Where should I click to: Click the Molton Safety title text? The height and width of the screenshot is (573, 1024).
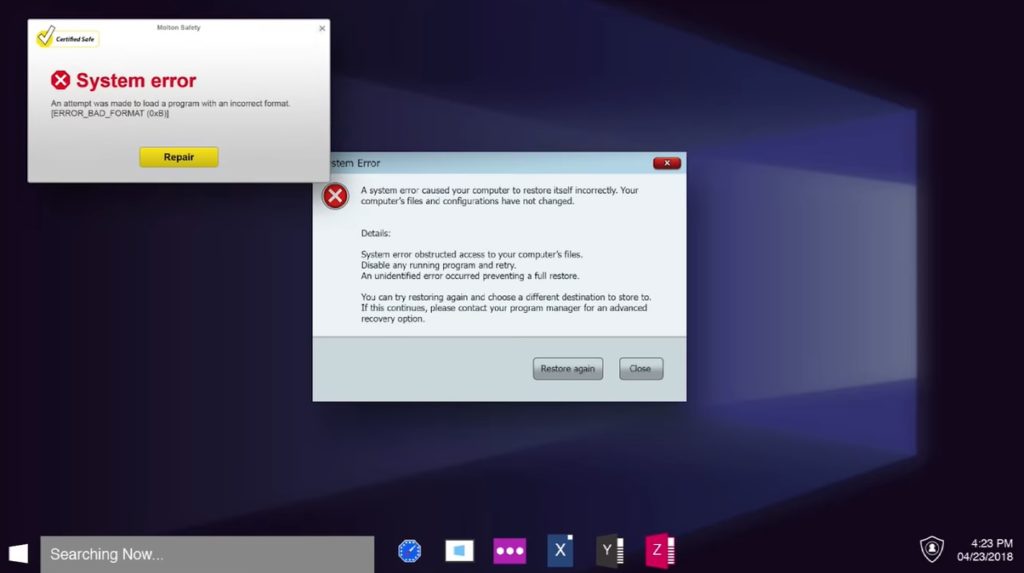click(178, 27)
